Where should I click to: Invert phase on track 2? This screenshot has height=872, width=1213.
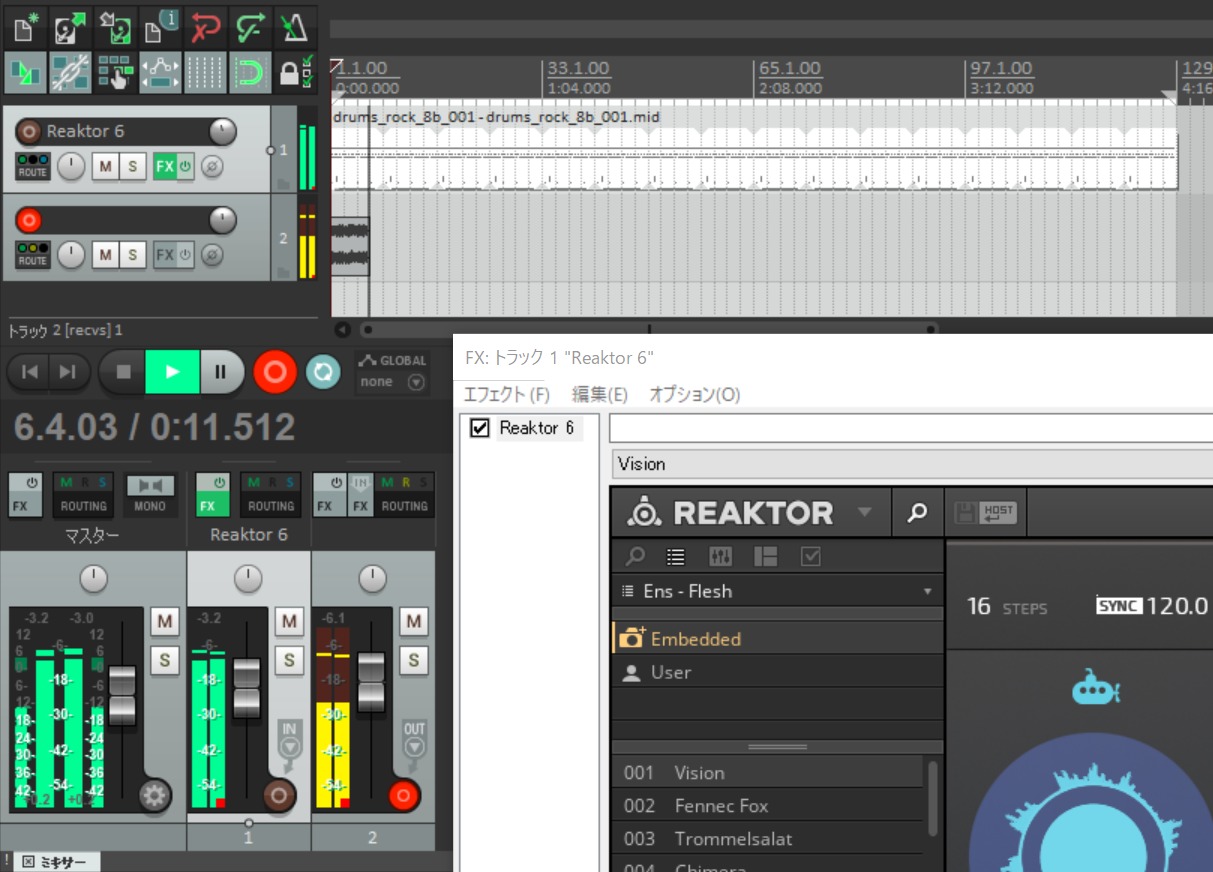coord(211,255)
